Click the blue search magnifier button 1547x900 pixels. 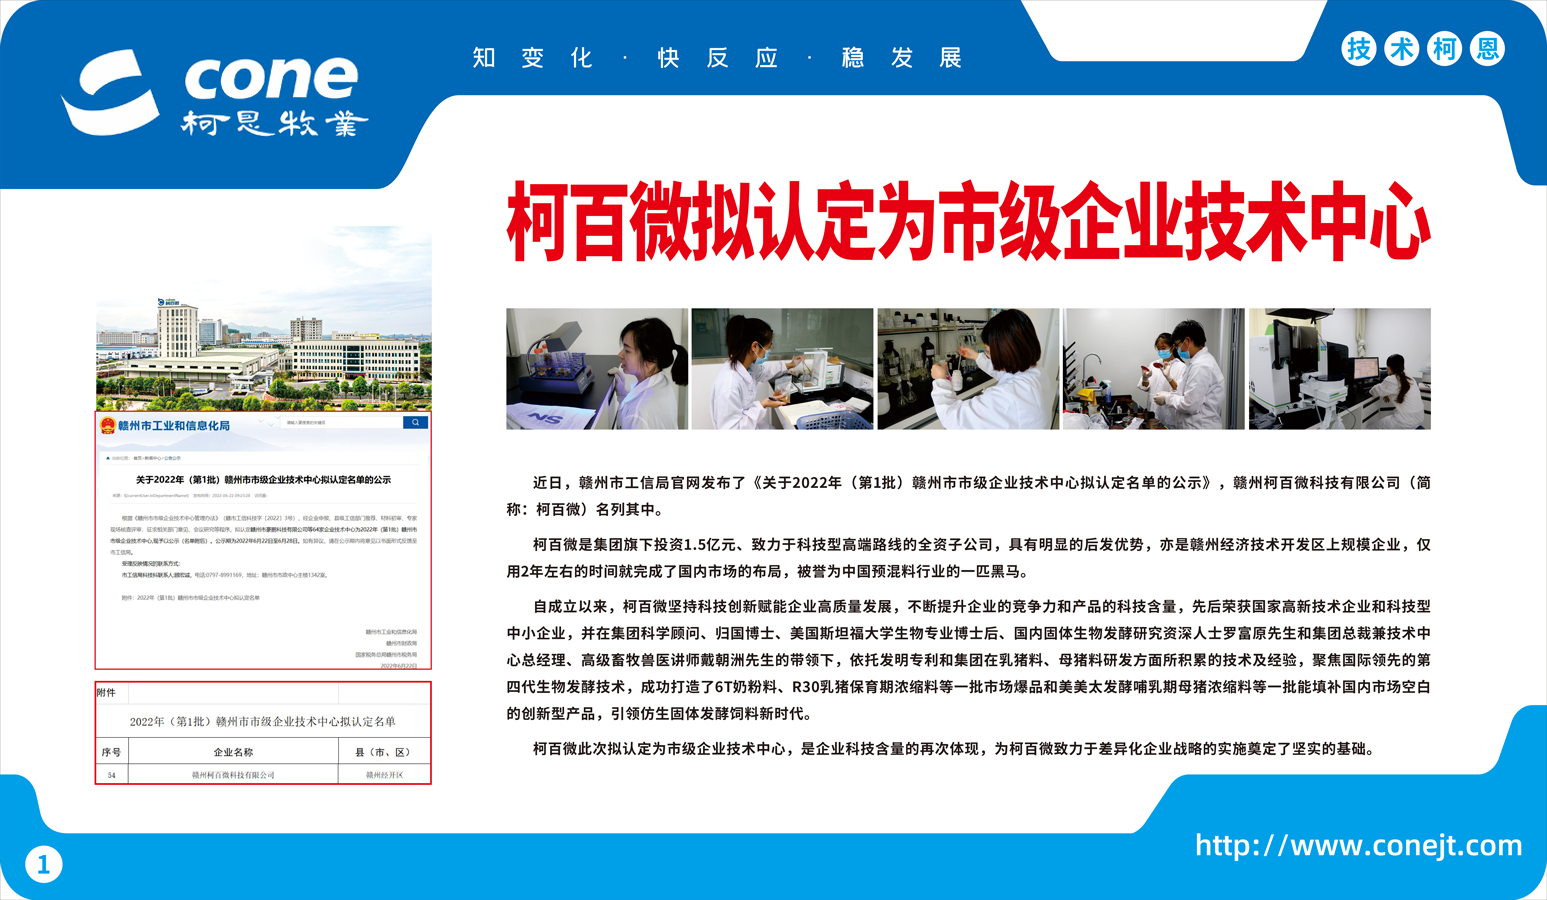click(x=415, y=423)
